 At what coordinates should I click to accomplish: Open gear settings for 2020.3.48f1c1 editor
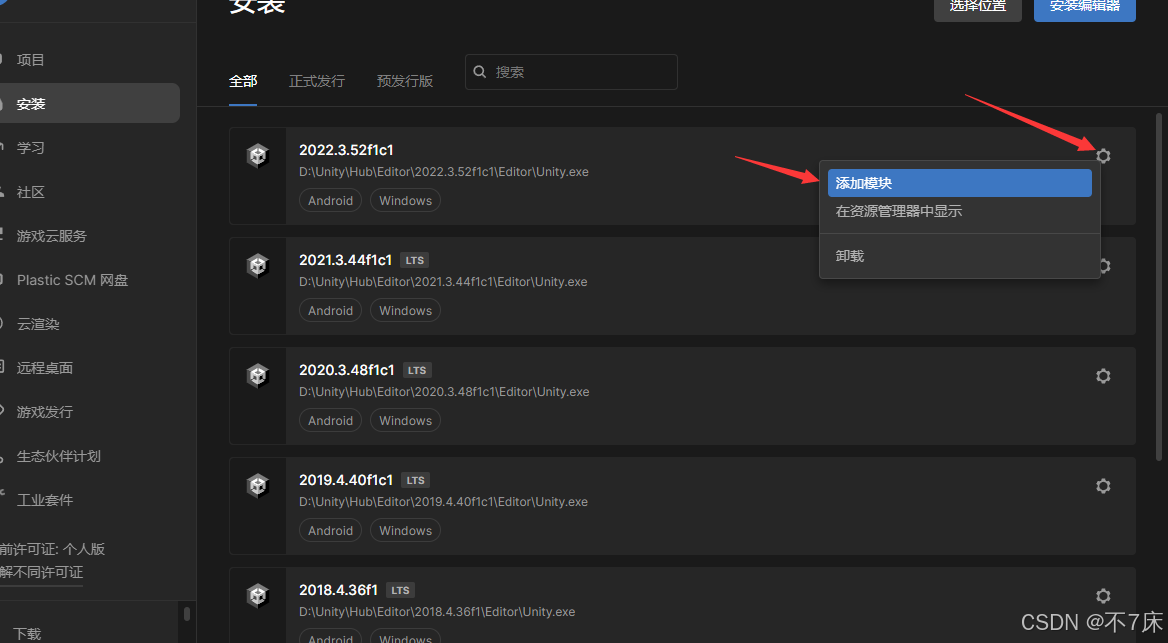[1103, 376]
